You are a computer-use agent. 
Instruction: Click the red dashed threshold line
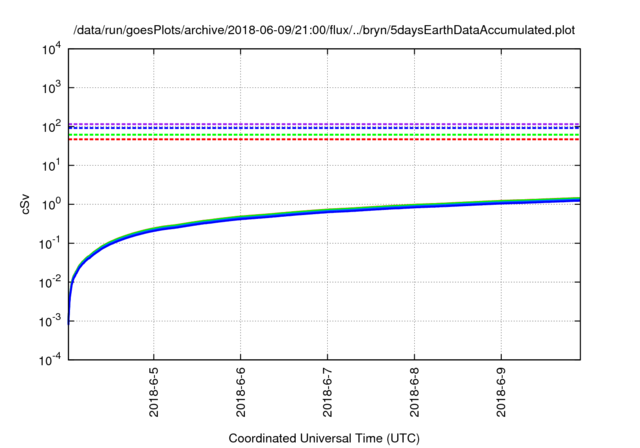click(324, 140)
